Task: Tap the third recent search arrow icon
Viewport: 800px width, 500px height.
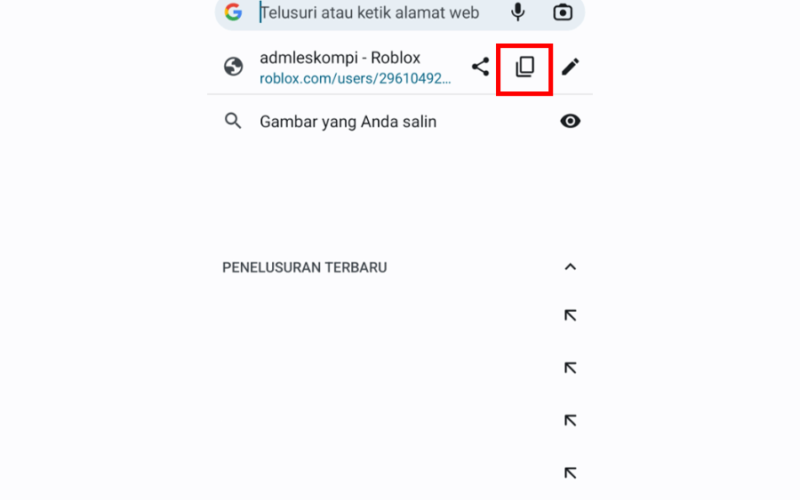Action: click(570, 420)
